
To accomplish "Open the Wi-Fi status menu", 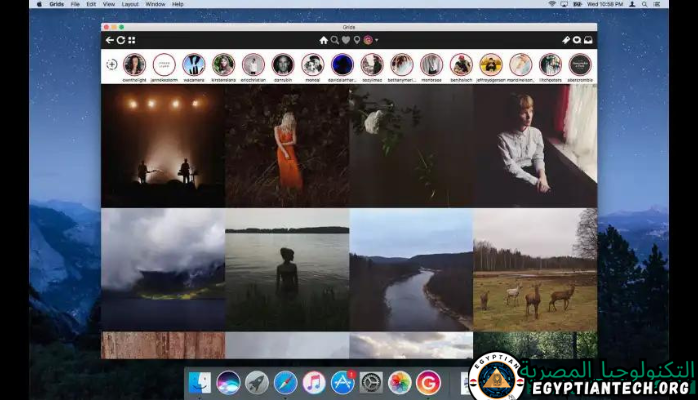I will pos(551,4).
